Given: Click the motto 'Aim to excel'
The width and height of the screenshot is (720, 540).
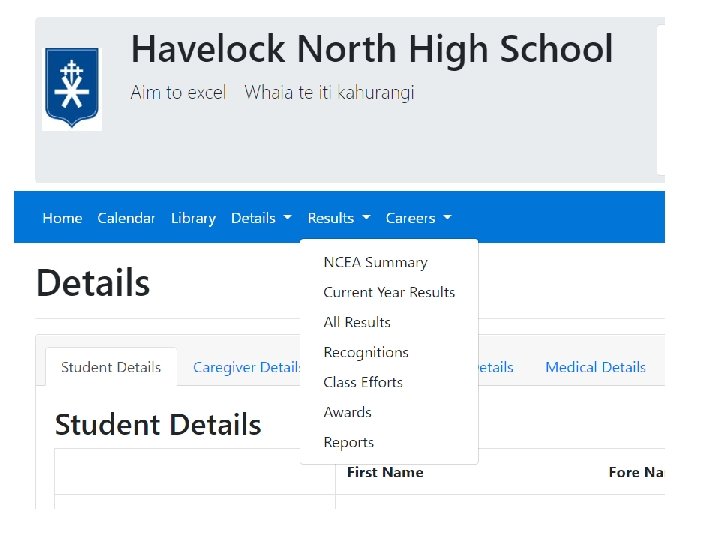Looking at the screenshot, I should (179, 92).
